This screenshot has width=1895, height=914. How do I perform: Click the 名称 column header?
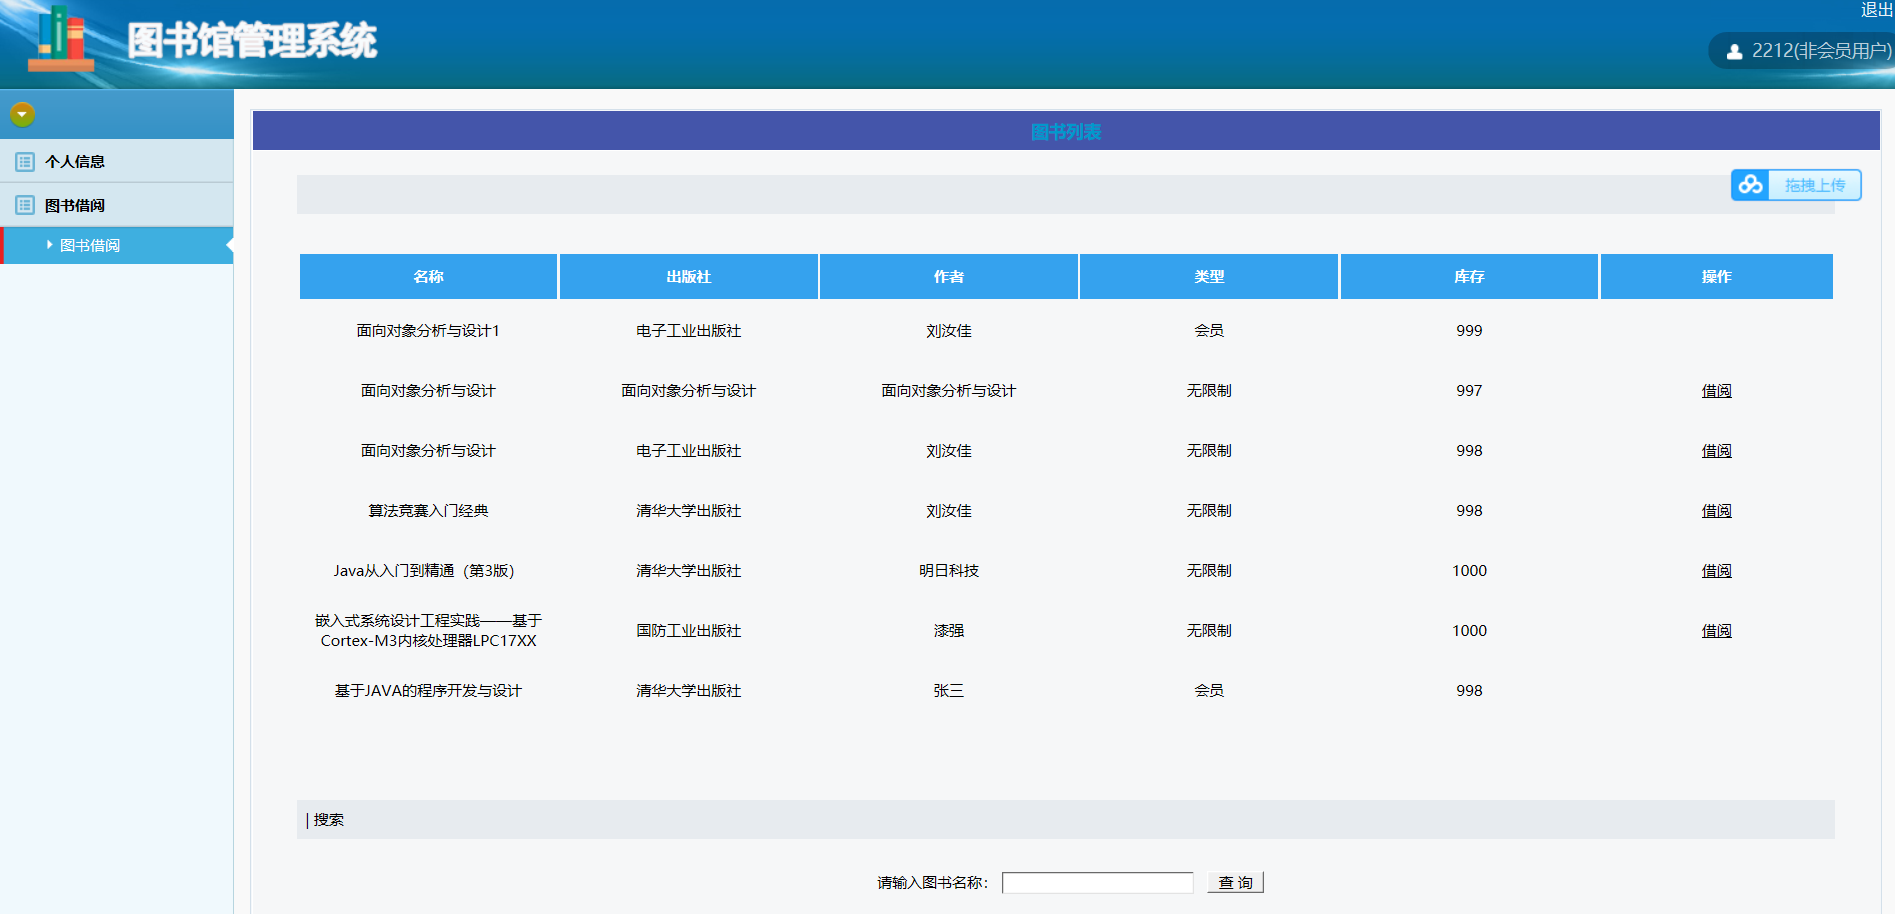[x=428, y=277]
